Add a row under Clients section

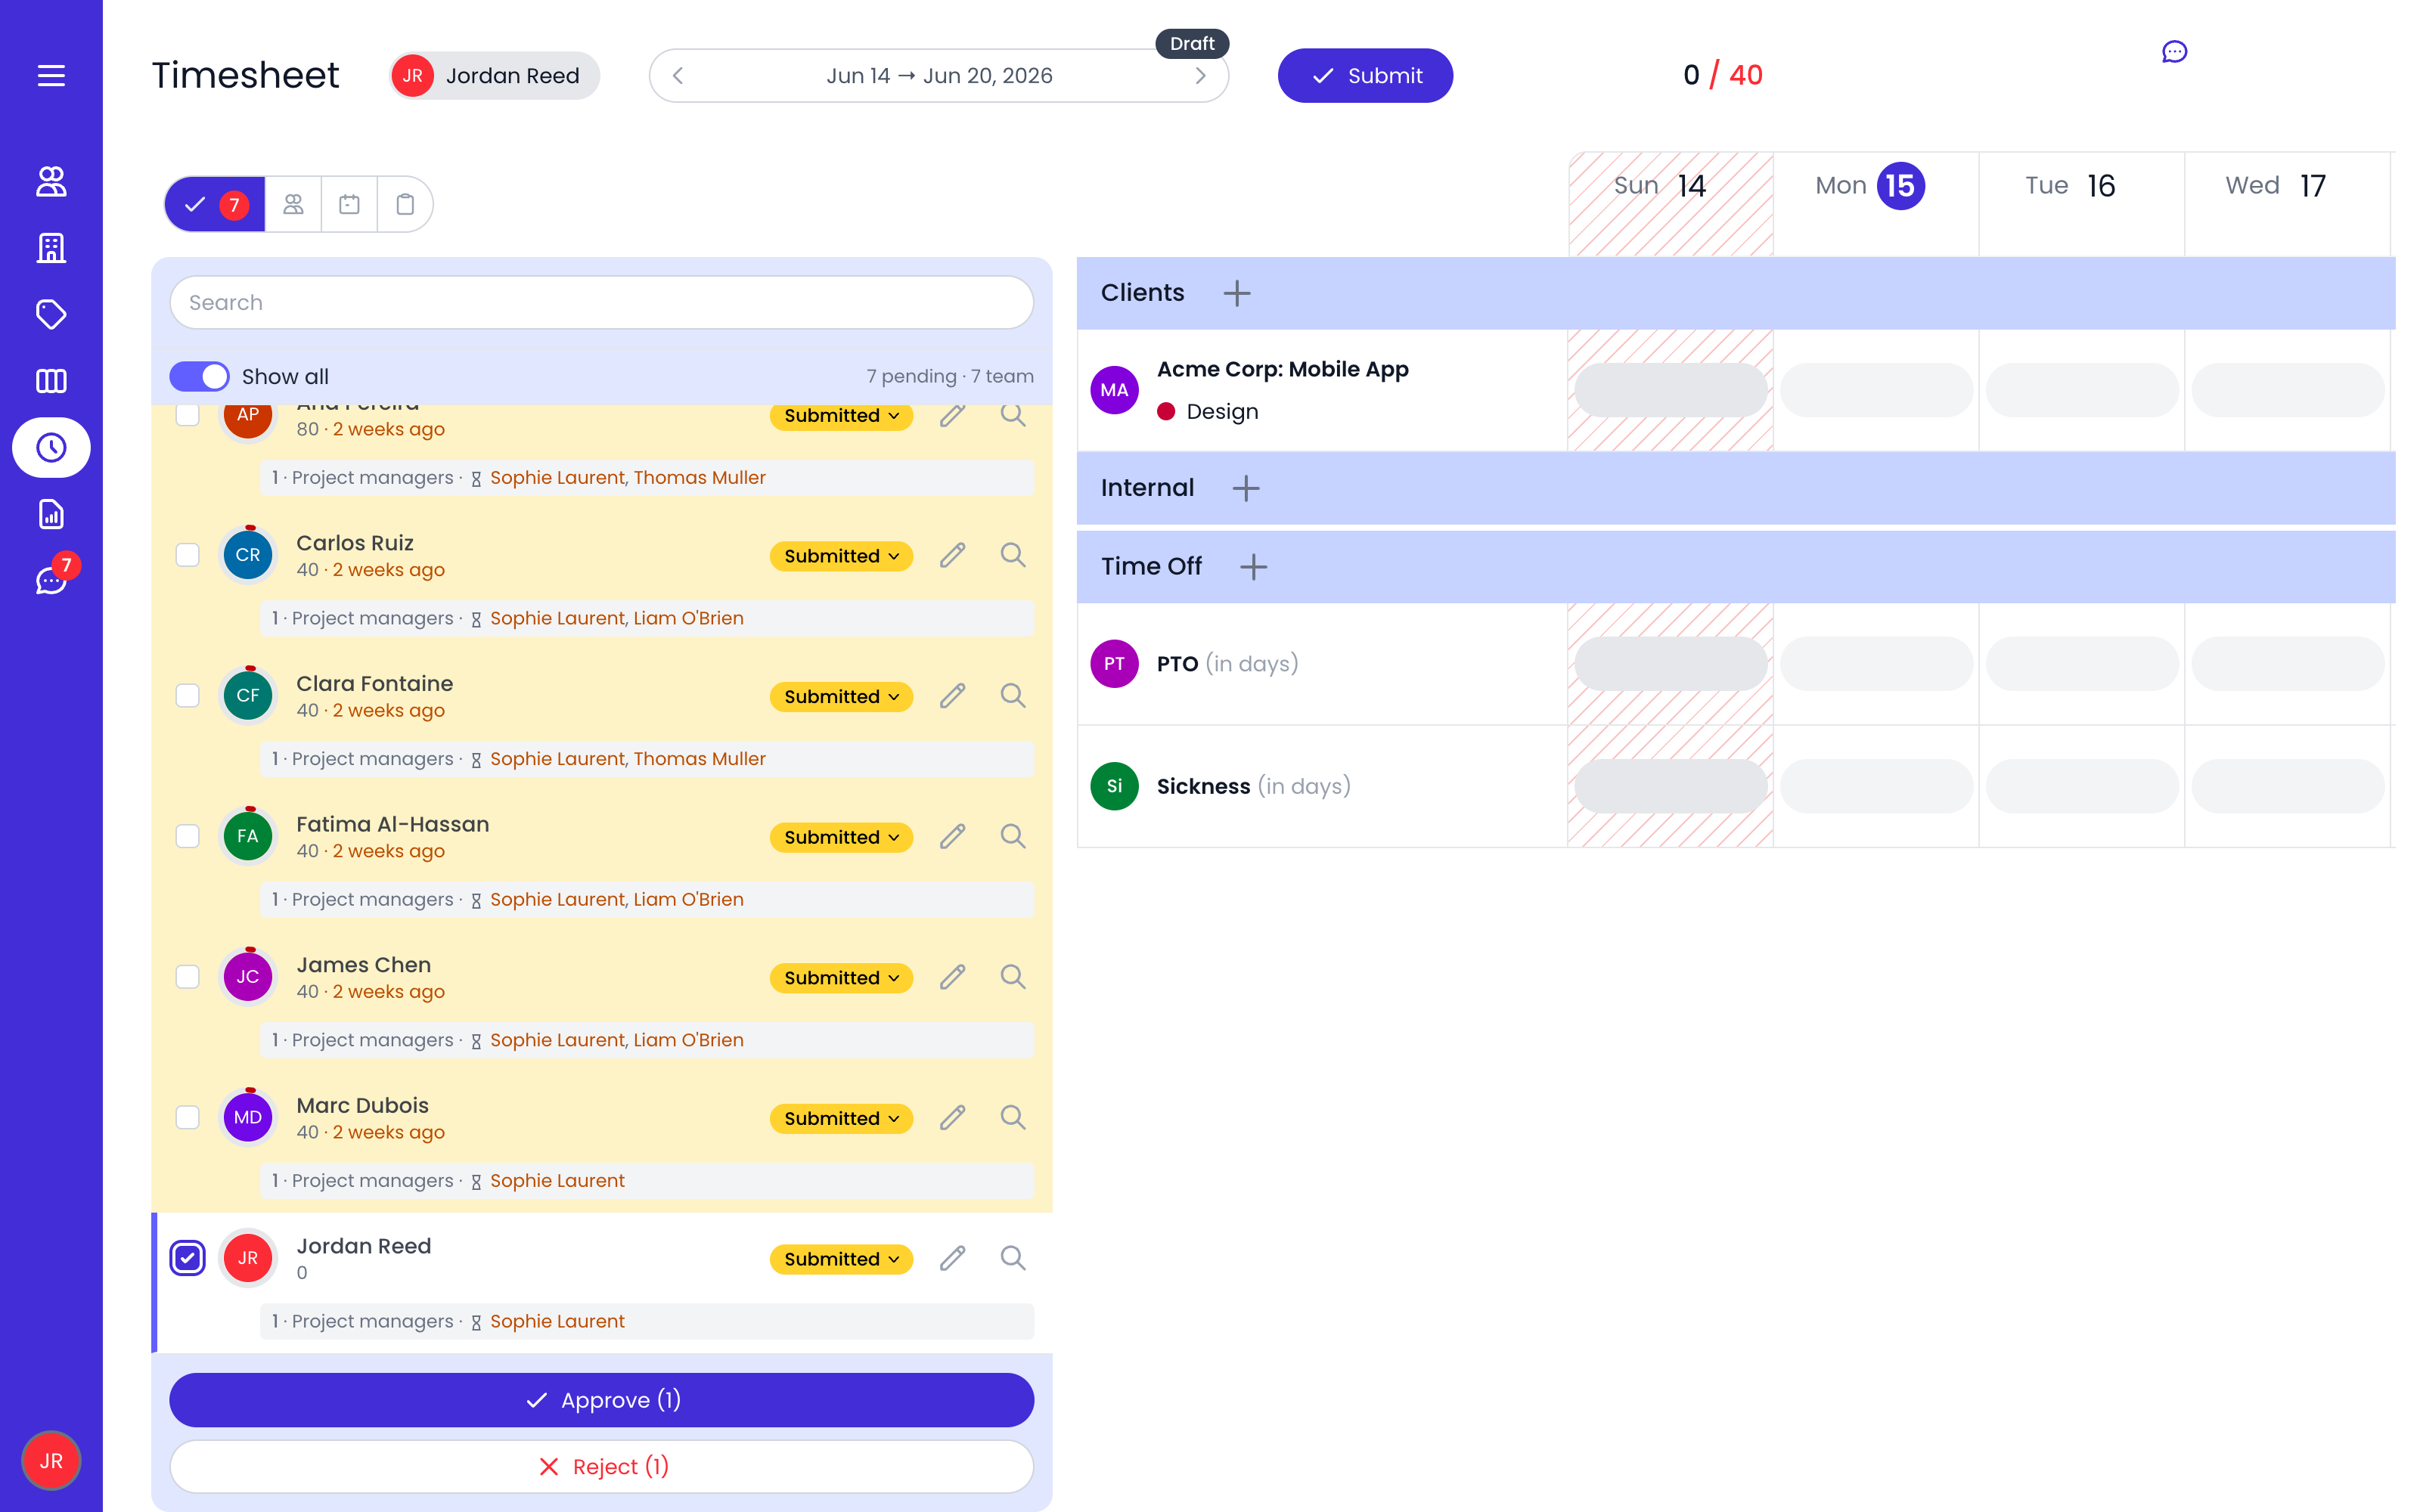pos(1237,293)
